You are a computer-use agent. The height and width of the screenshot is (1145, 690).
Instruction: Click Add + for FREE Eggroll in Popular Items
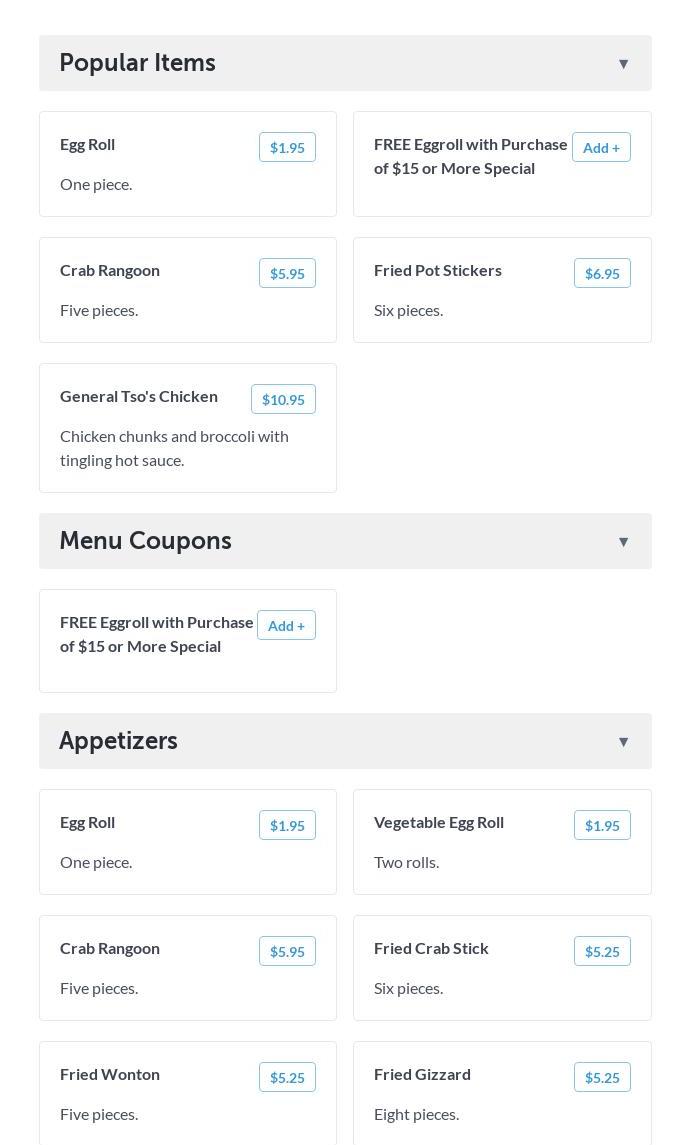(x=601, y=148)
